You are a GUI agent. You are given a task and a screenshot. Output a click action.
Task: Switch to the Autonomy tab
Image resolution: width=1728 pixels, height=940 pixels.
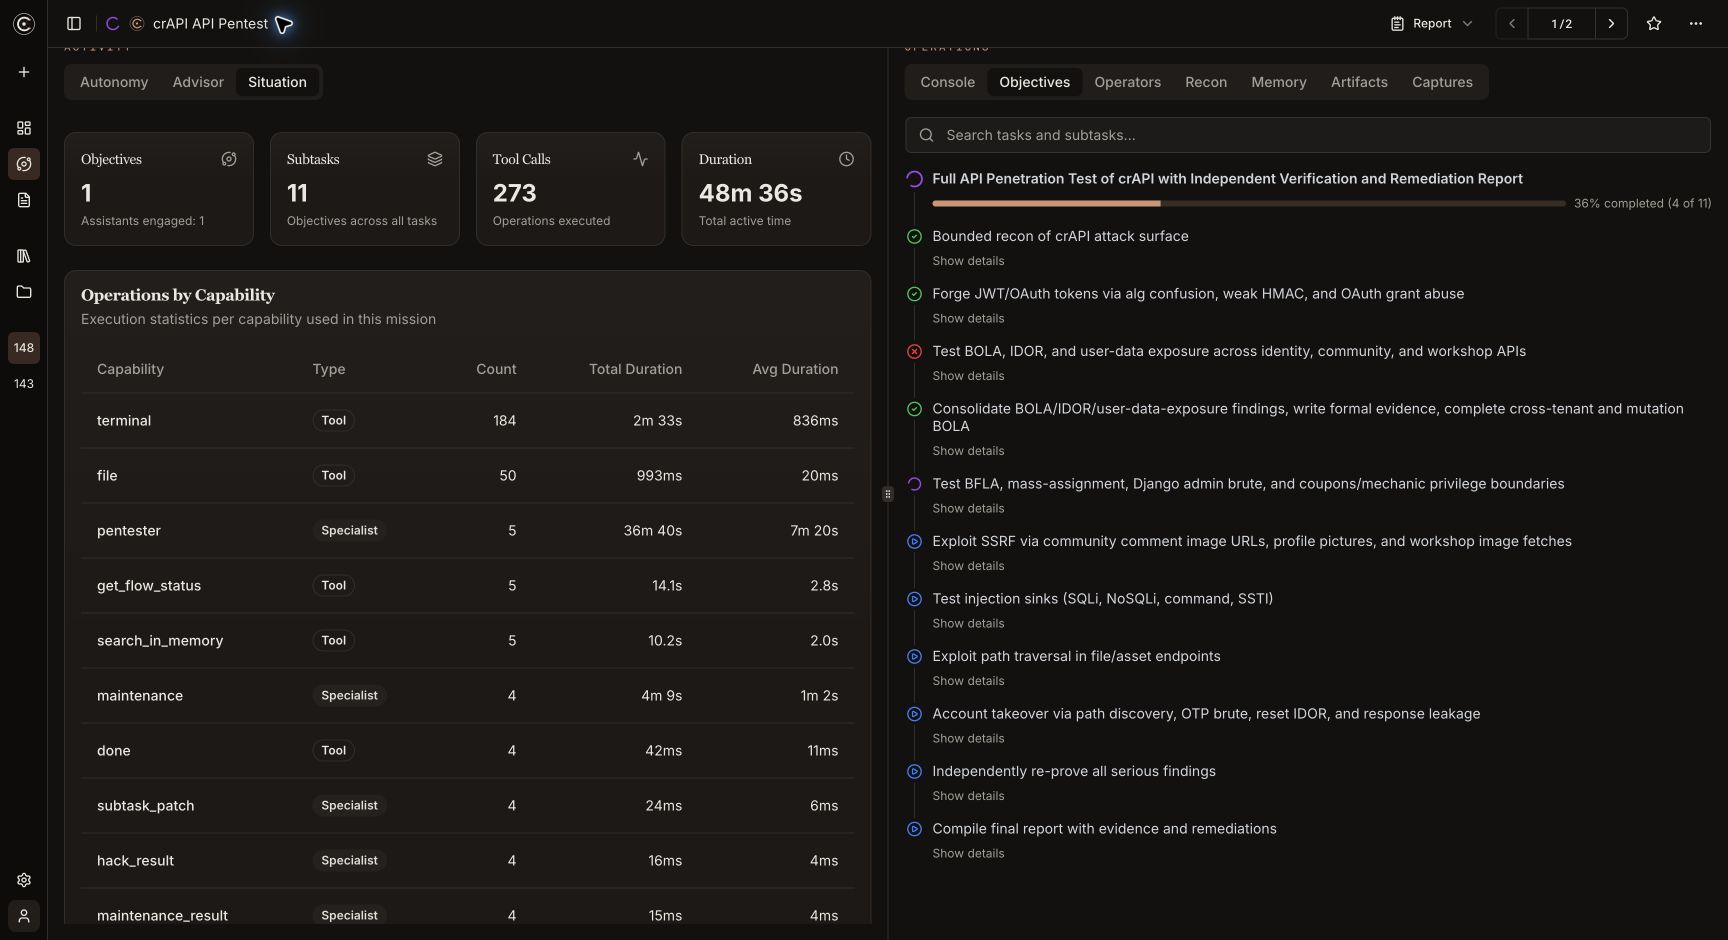point(114,82)
